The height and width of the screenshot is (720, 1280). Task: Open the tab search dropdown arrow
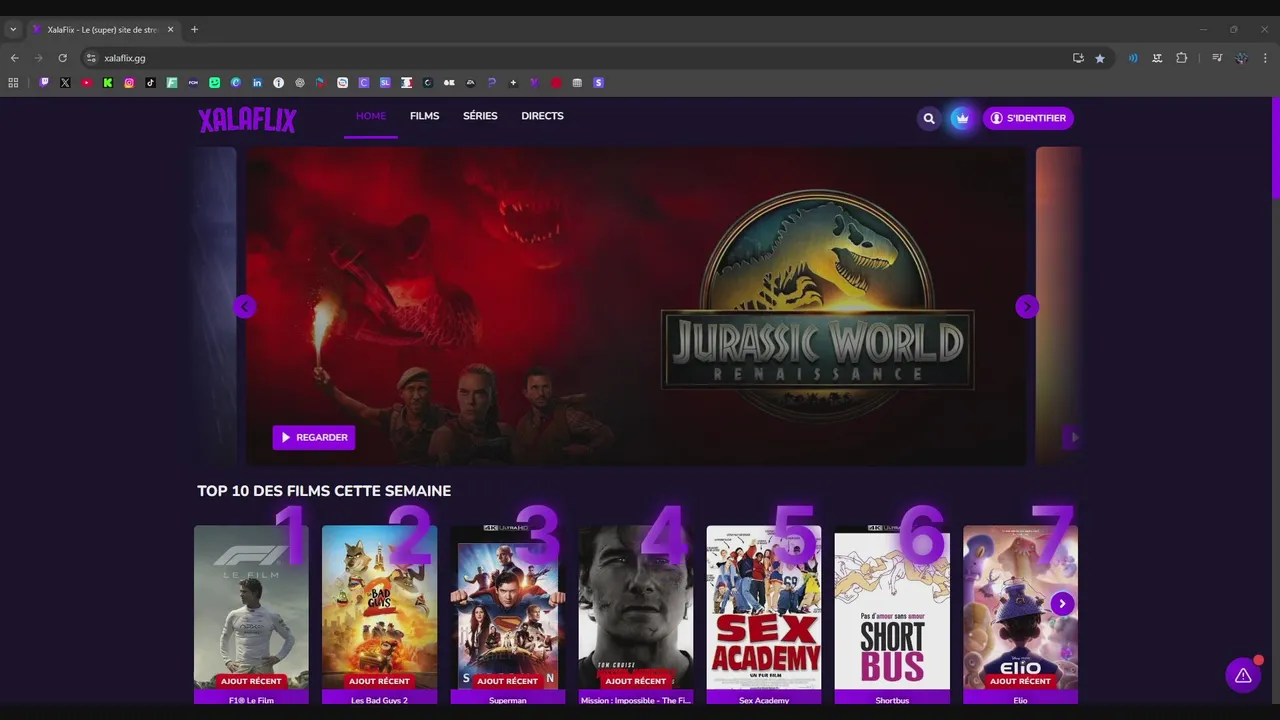tap(13, 30)
